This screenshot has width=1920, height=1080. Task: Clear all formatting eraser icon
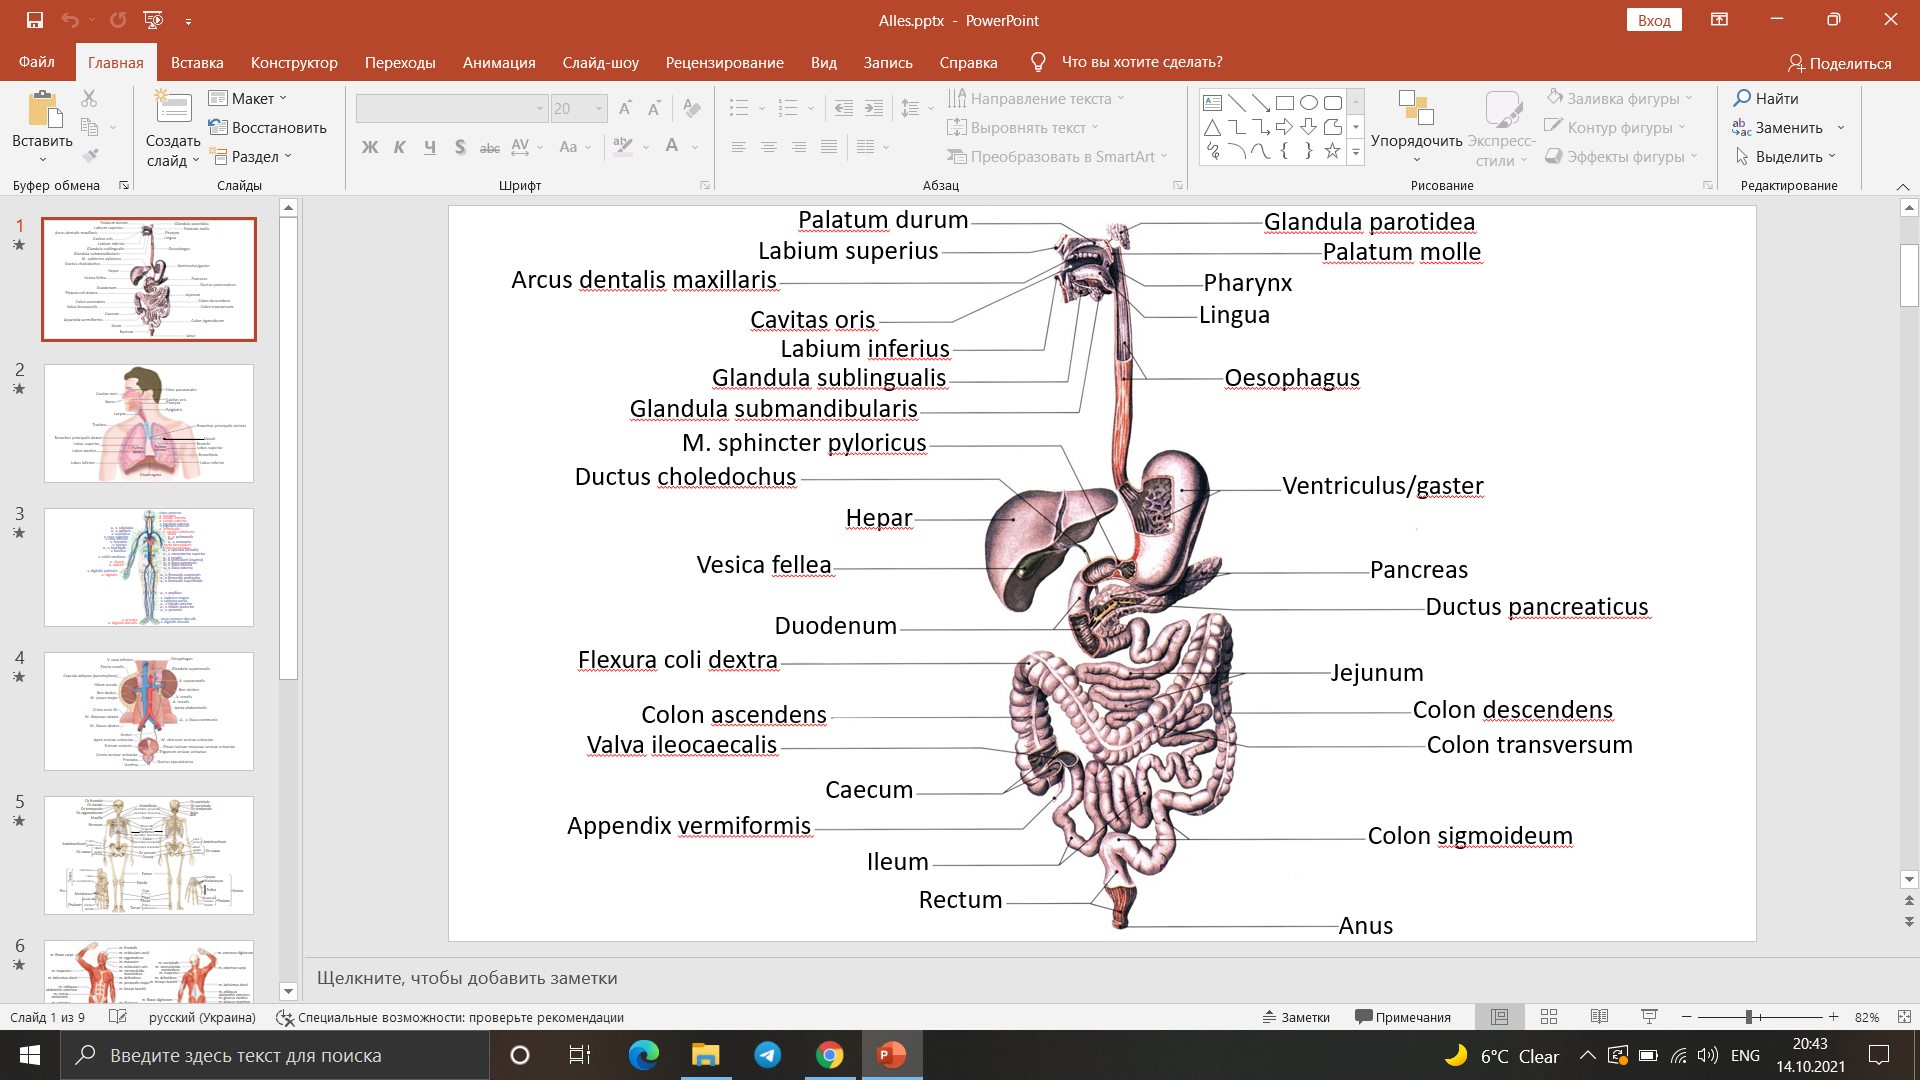coord(691,108)
